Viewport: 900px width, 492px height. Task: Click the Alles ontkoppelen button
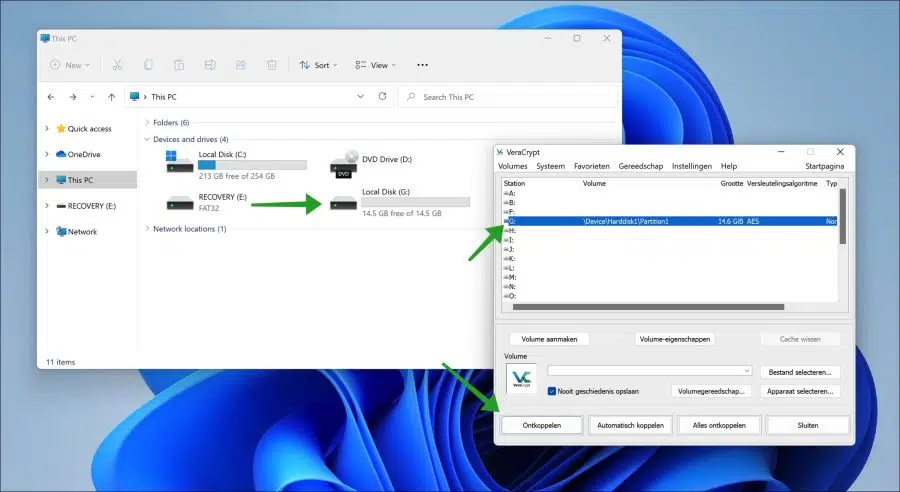coord(719,425)
